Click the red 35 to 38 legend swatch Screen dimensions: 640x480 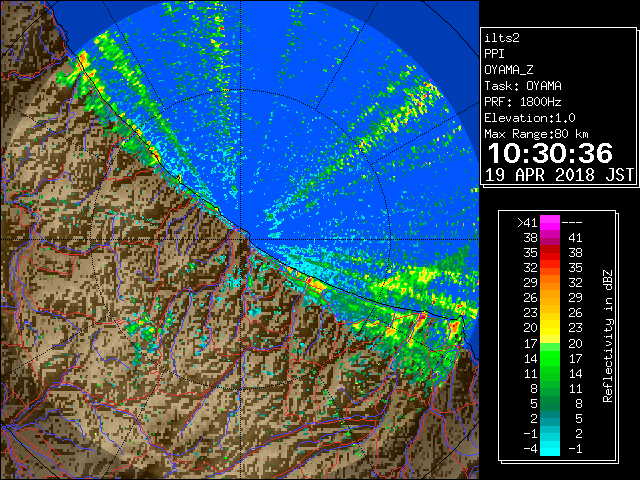pyautogui.click(x=550, y=253)
